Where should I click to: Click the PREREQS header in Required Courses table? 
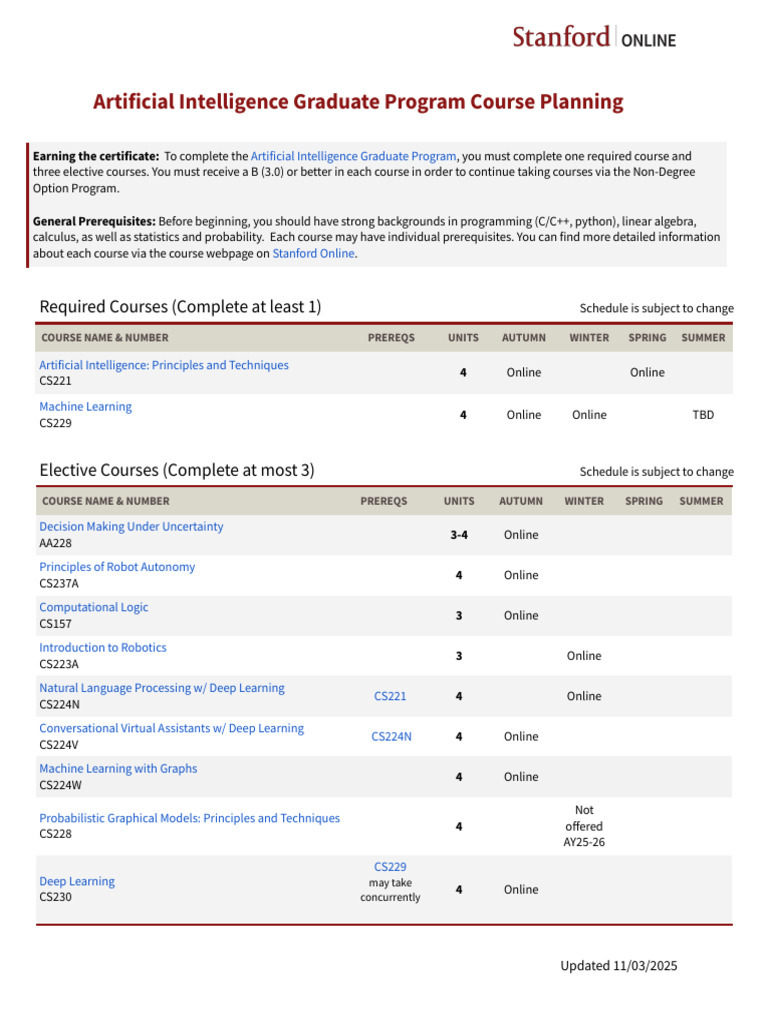(391, 338)
